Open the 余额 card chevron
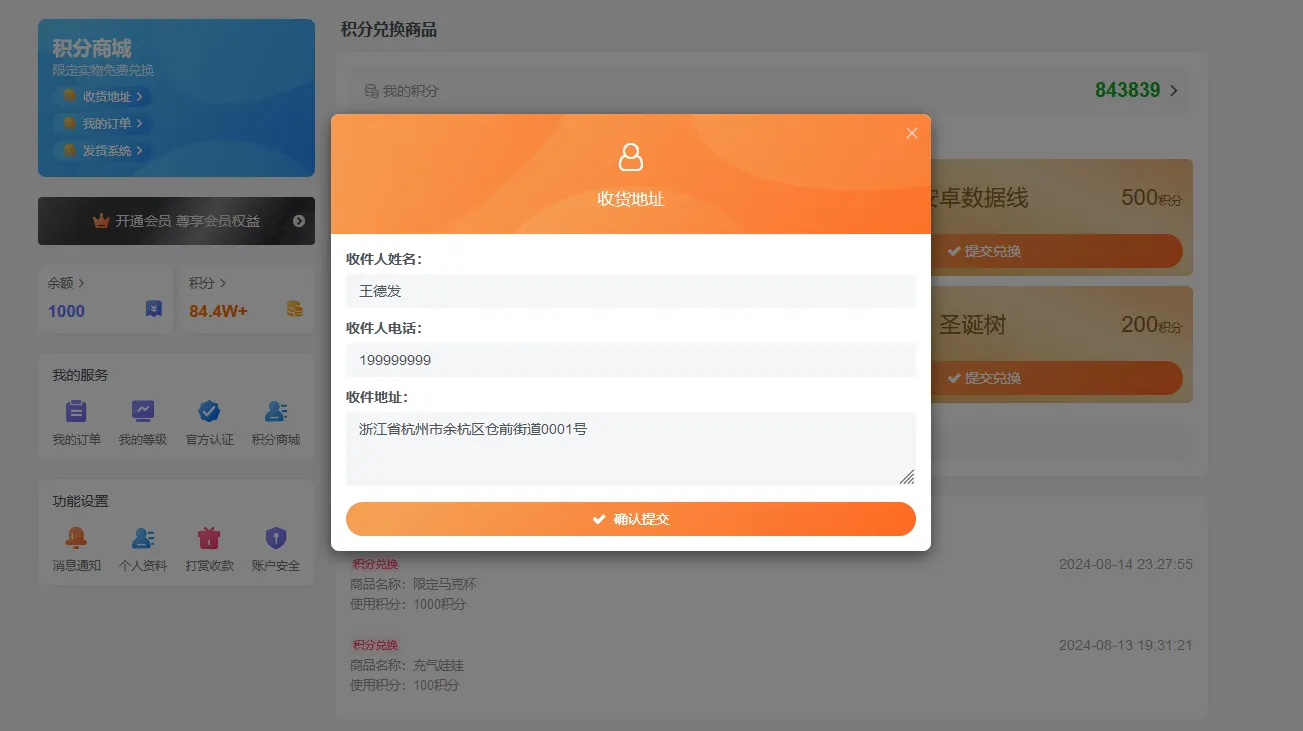 coord(81,283)
